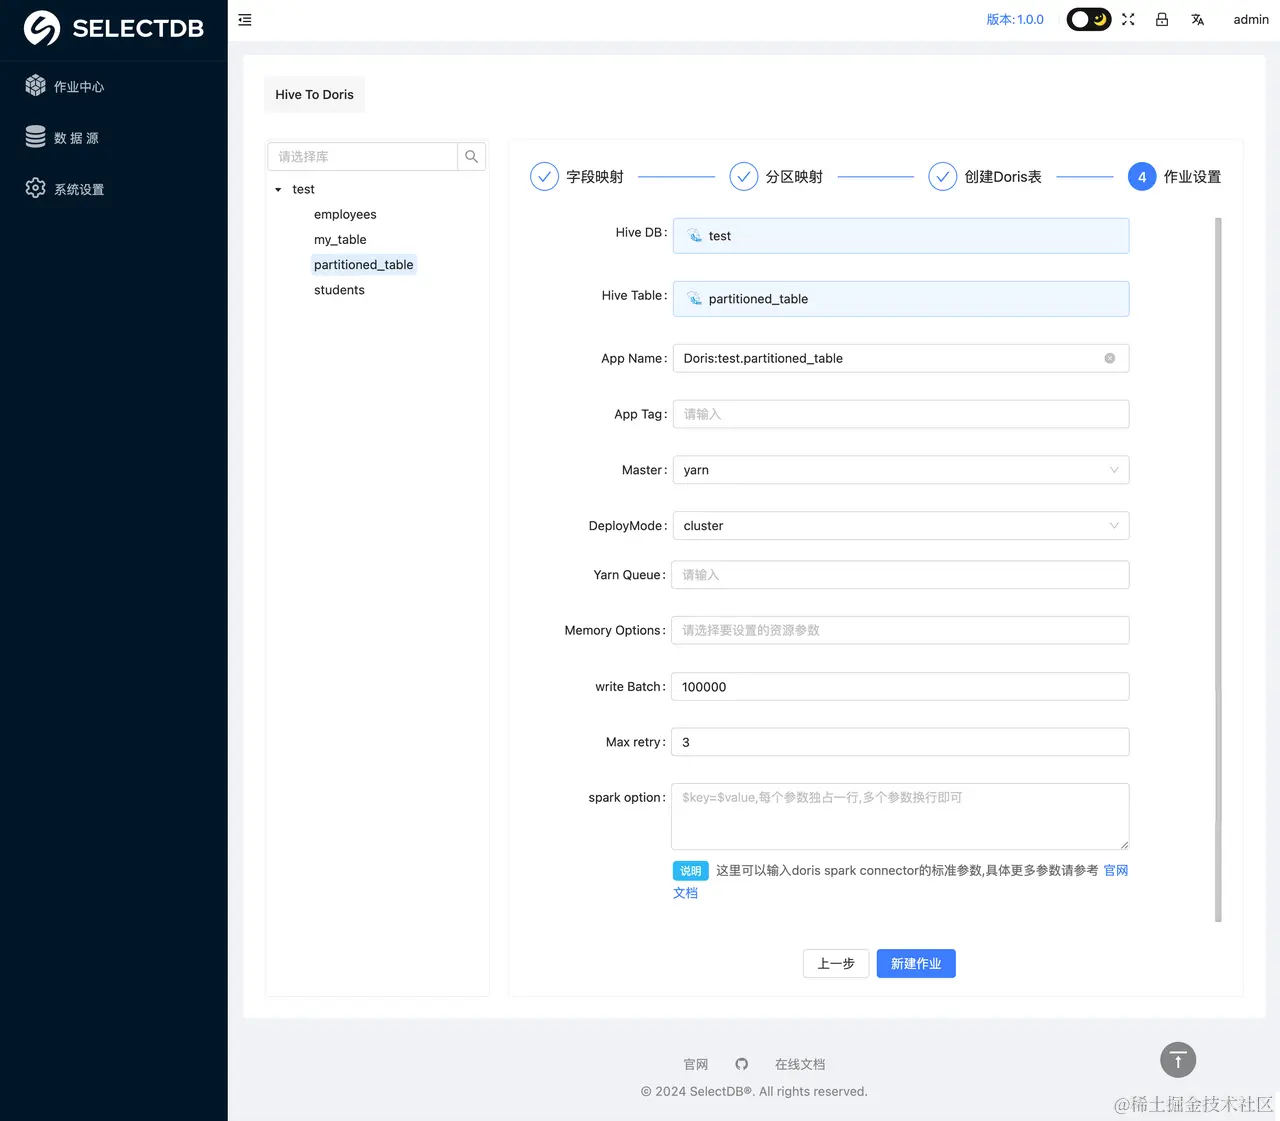The width and height of the screenshot is (1280, 1121).
Task: Select employees table in tree
Action: point(345,214)
